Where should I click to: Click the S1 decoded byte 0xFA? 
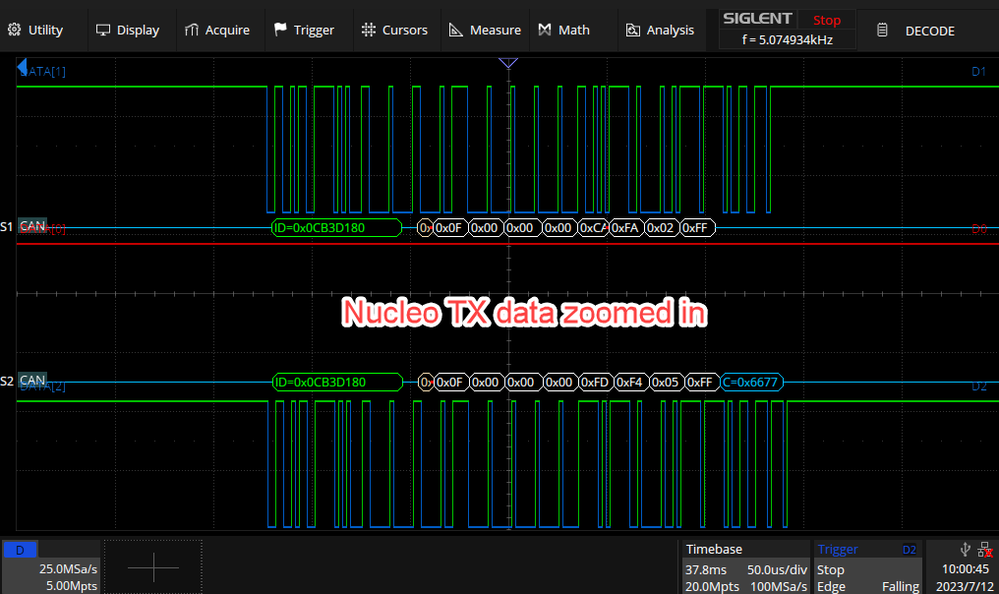click(625, 228)
